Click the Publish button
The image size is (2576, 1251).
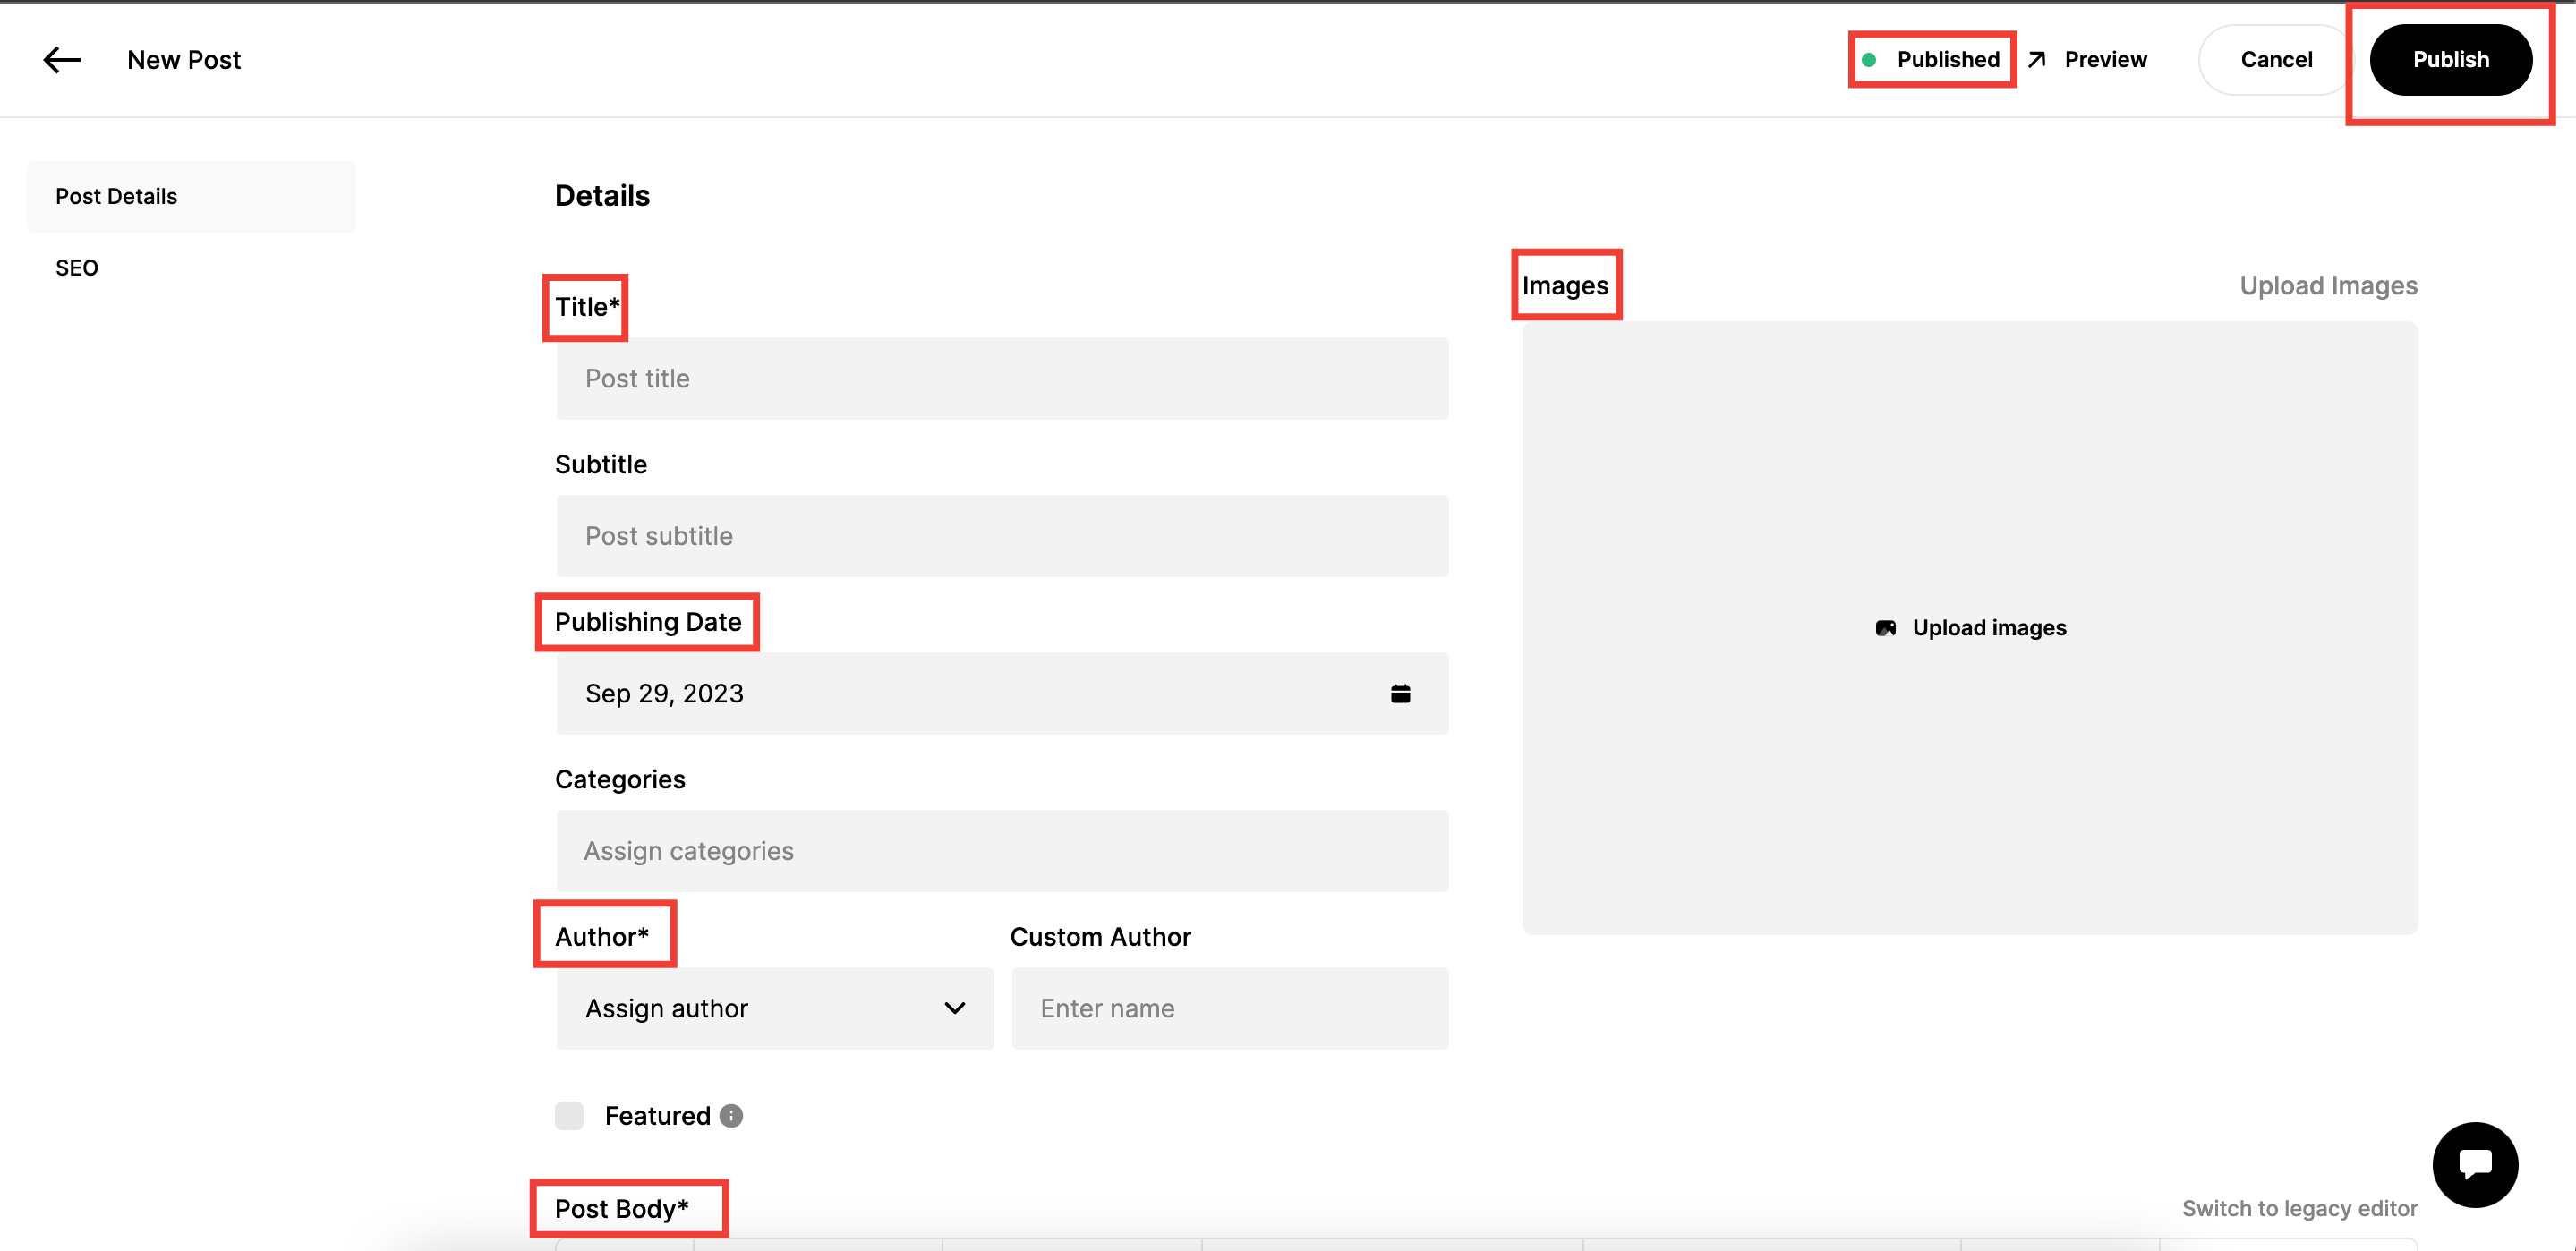click(x=2450, y=59)
